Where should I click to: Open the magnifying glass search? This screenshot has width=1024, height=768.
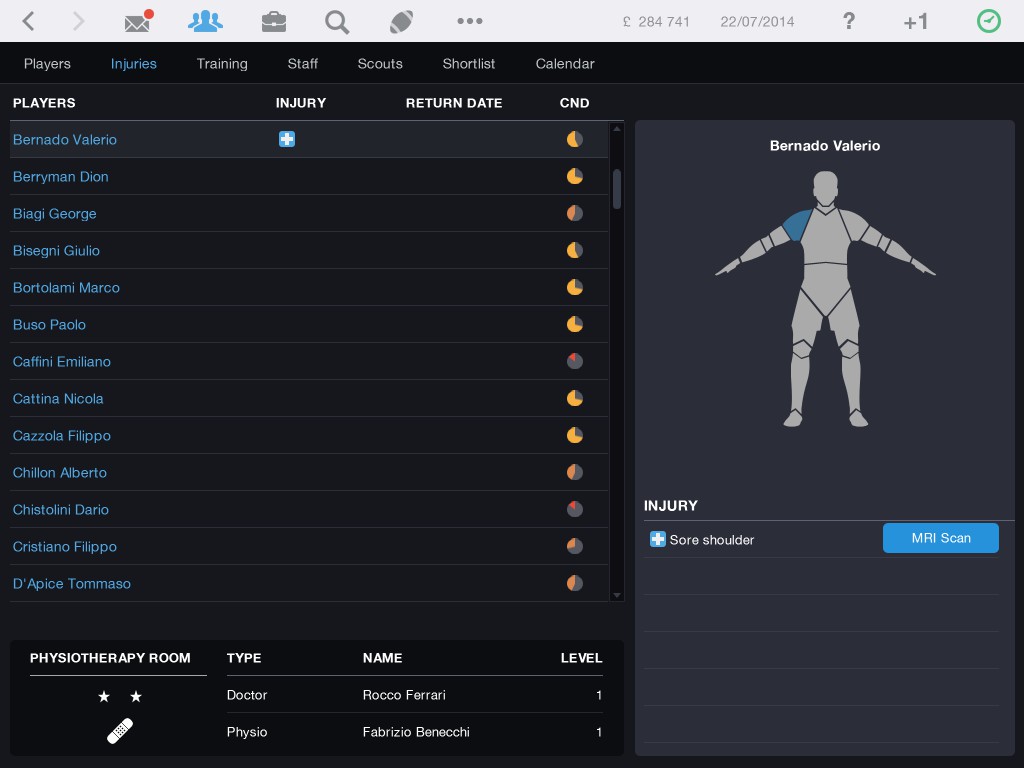(337, 21)
